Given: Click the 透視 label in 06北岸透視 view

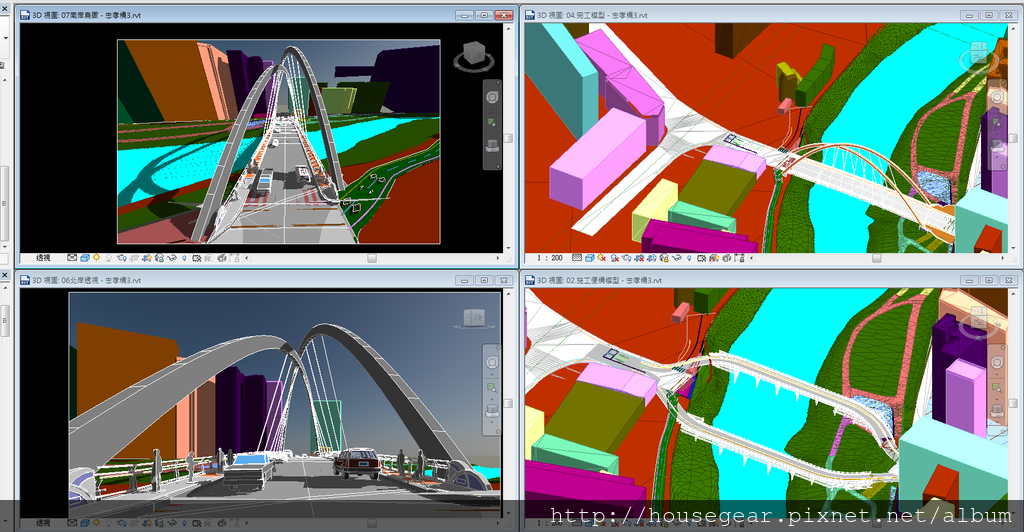Looking at the screenshot, I should [x=43, y=523].
